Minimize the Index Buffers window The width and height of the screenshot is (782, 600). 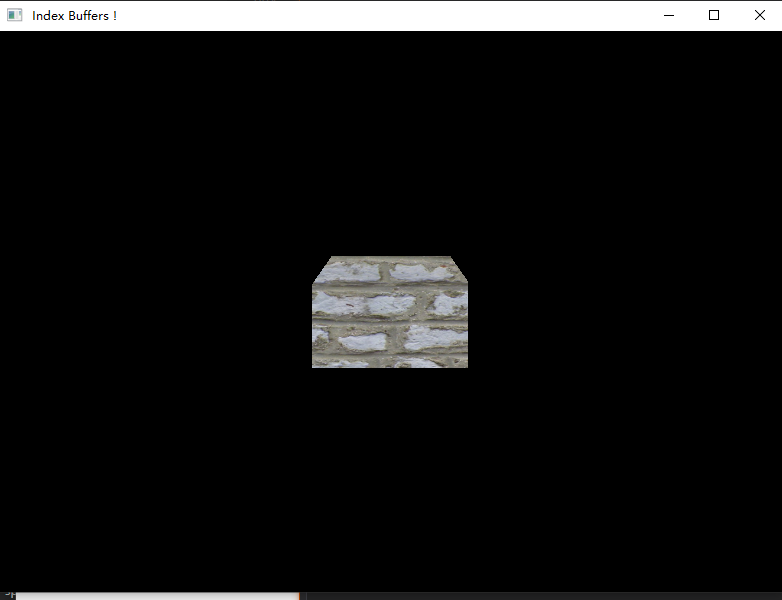(669, 15)
